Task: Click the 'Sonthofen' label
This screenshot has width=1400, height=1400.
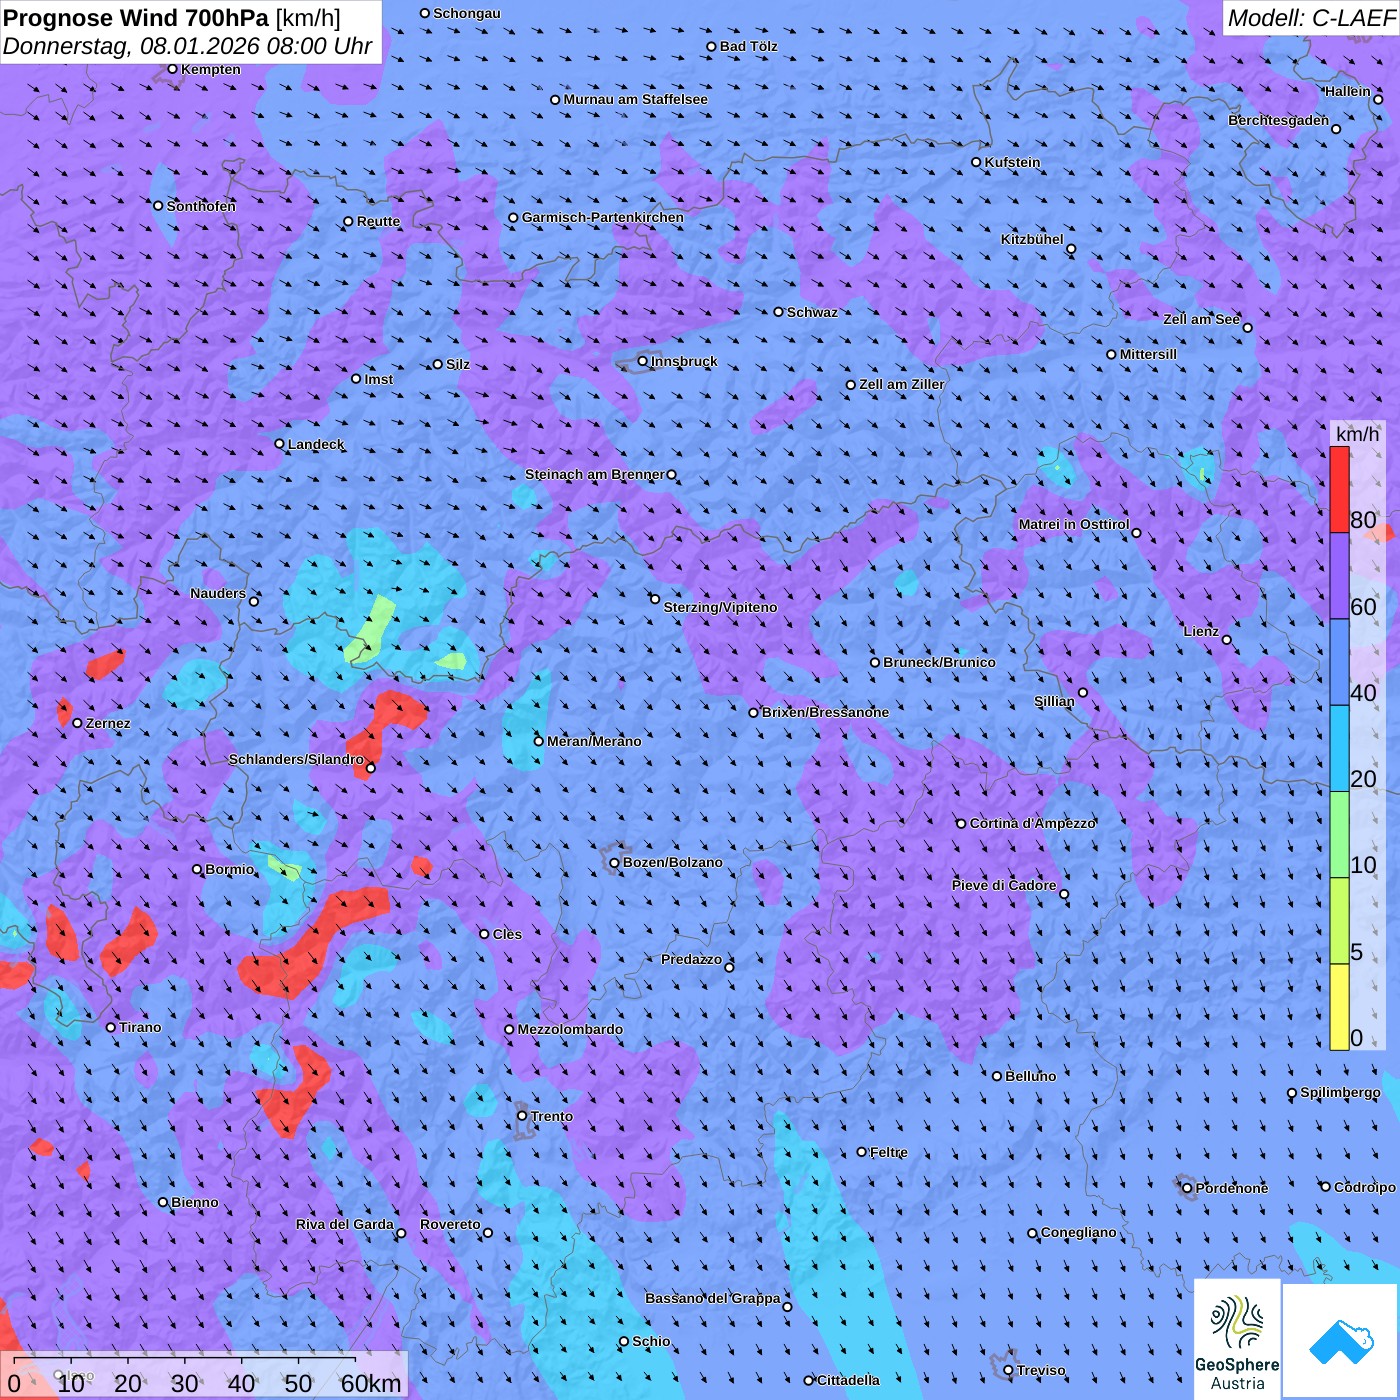Action: pos(202,206)
